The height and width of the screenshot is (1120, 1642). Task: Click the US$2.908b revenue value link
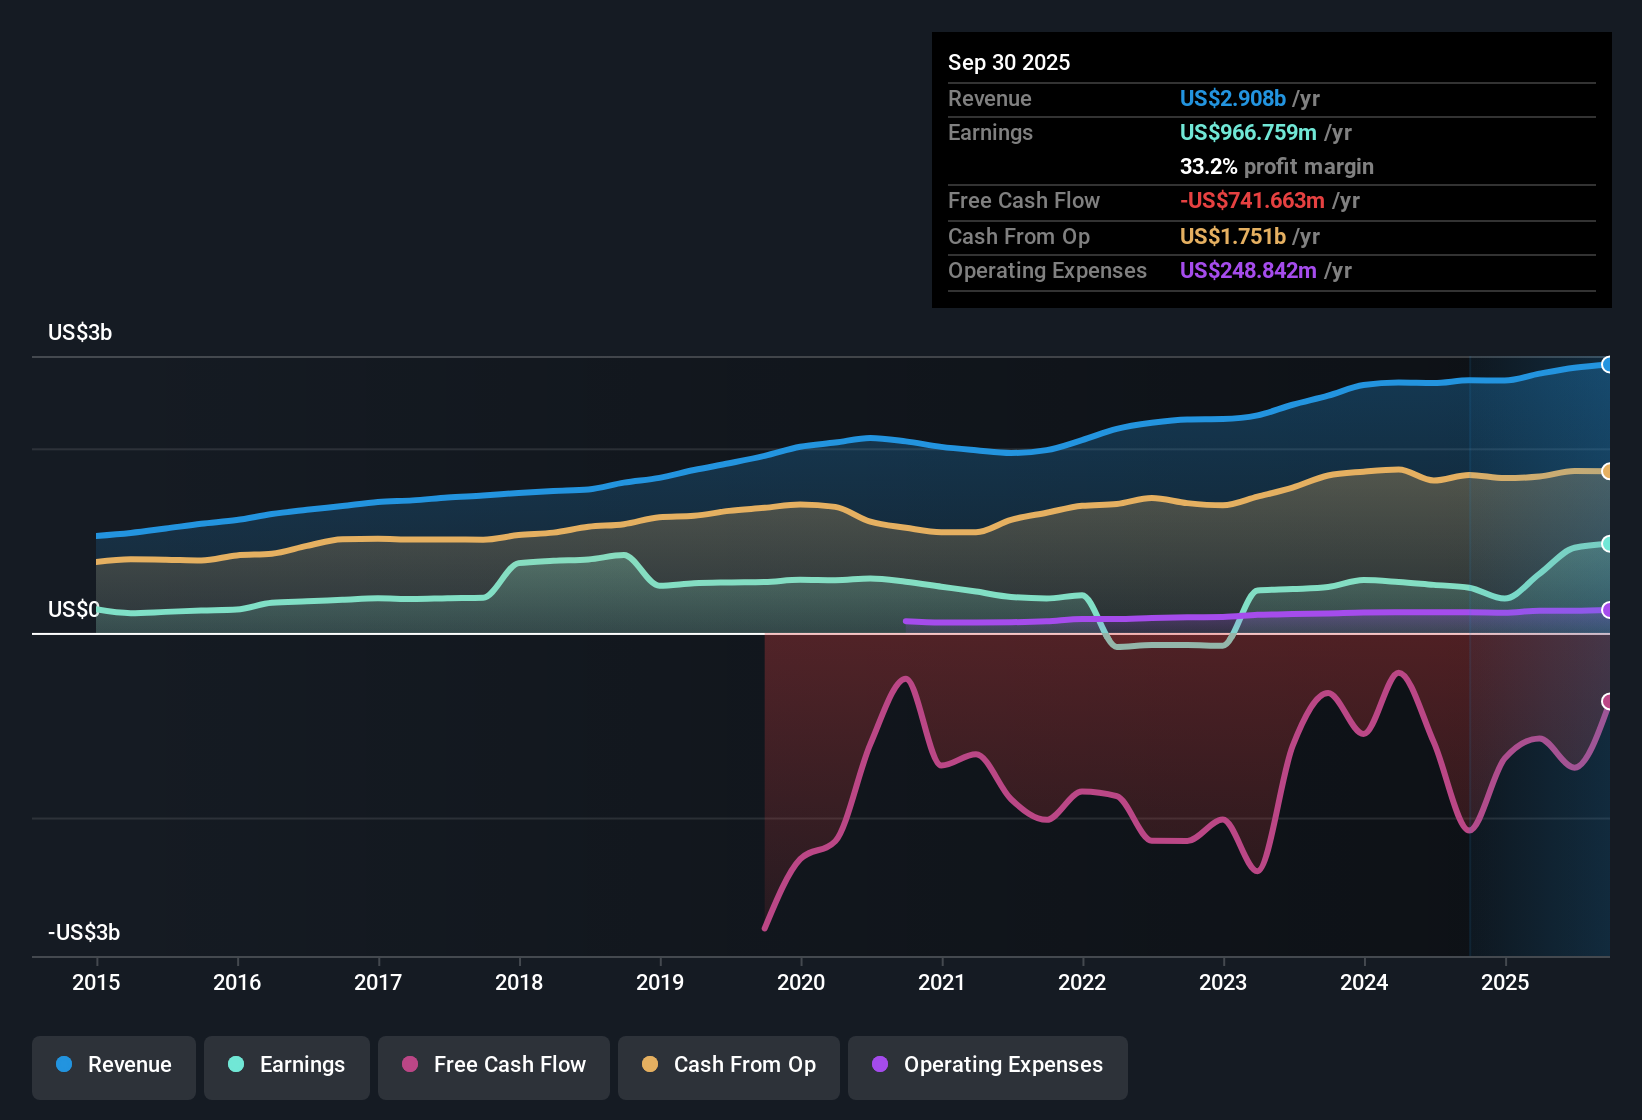coord(1232,98)
